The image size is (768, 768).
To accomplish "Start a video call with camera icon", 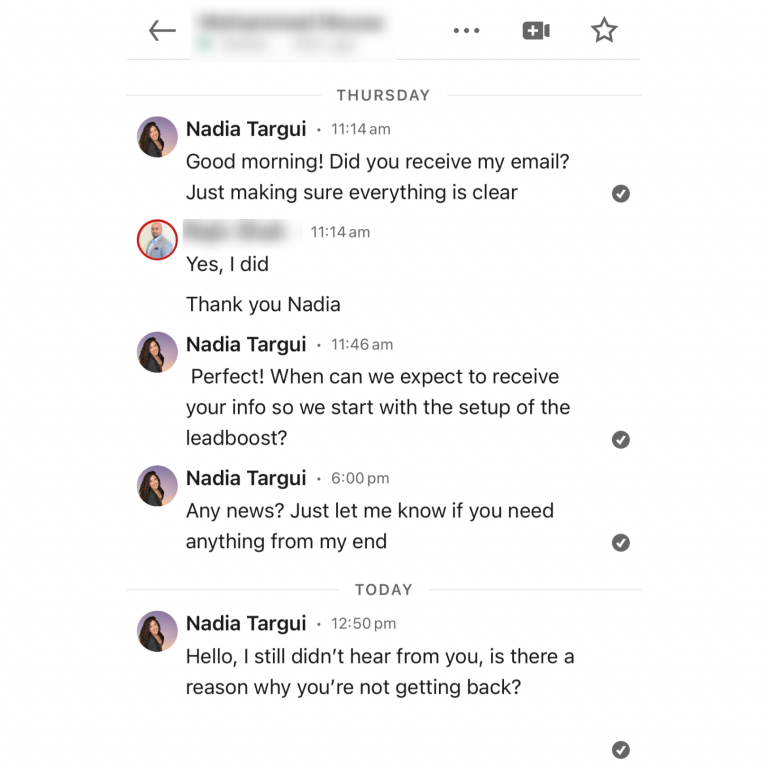I will (536, 31).
